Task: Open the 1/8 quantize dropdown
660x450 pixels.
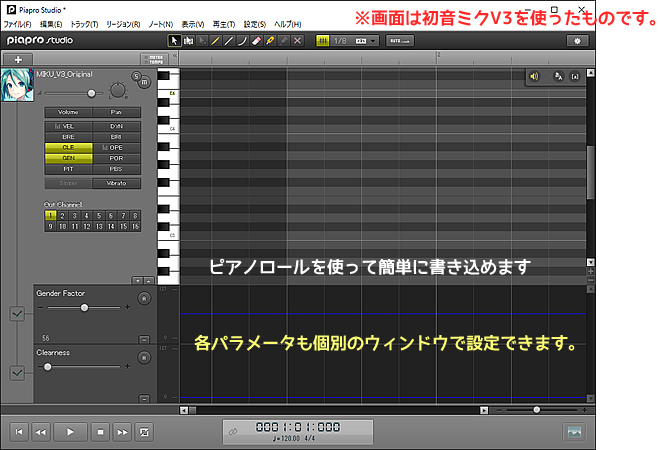Action: (x=354, y=41)
